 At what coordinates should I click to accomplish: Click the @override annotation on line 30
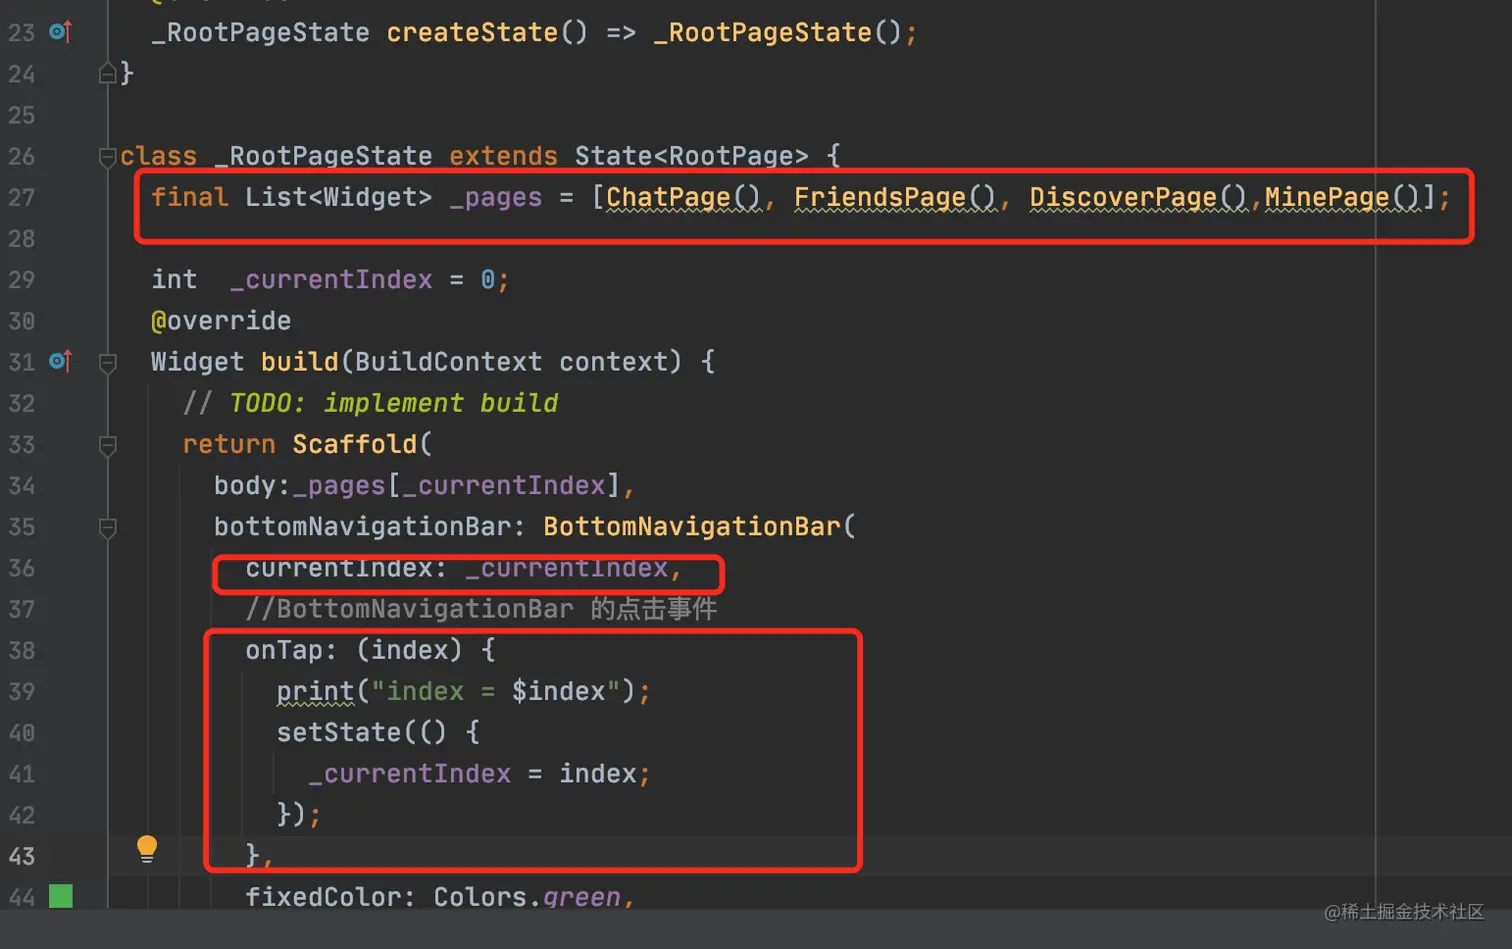pyautogui.click(x=221, y=320)
